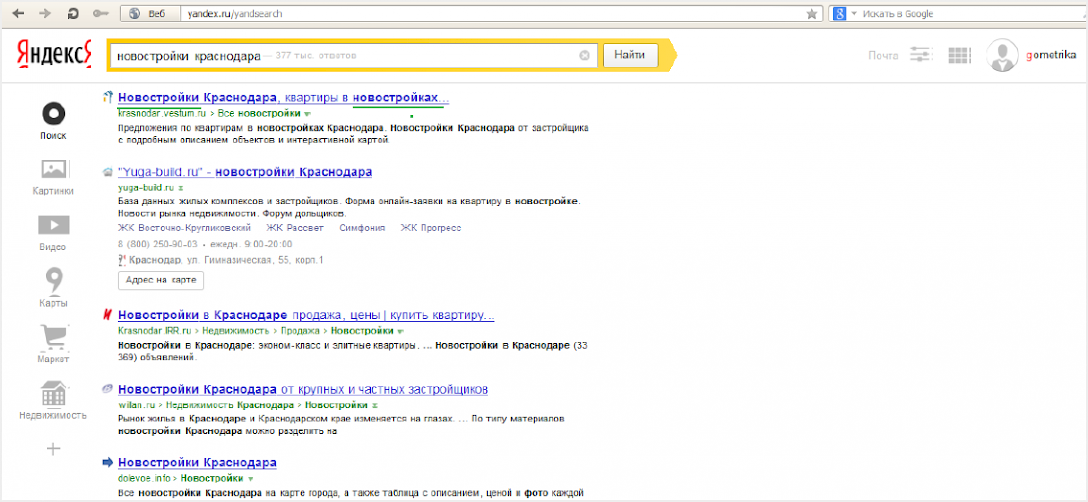Select the 'Поиск' sidebar icon
The width and height of the screenshot is (1088, 502).
53,120
